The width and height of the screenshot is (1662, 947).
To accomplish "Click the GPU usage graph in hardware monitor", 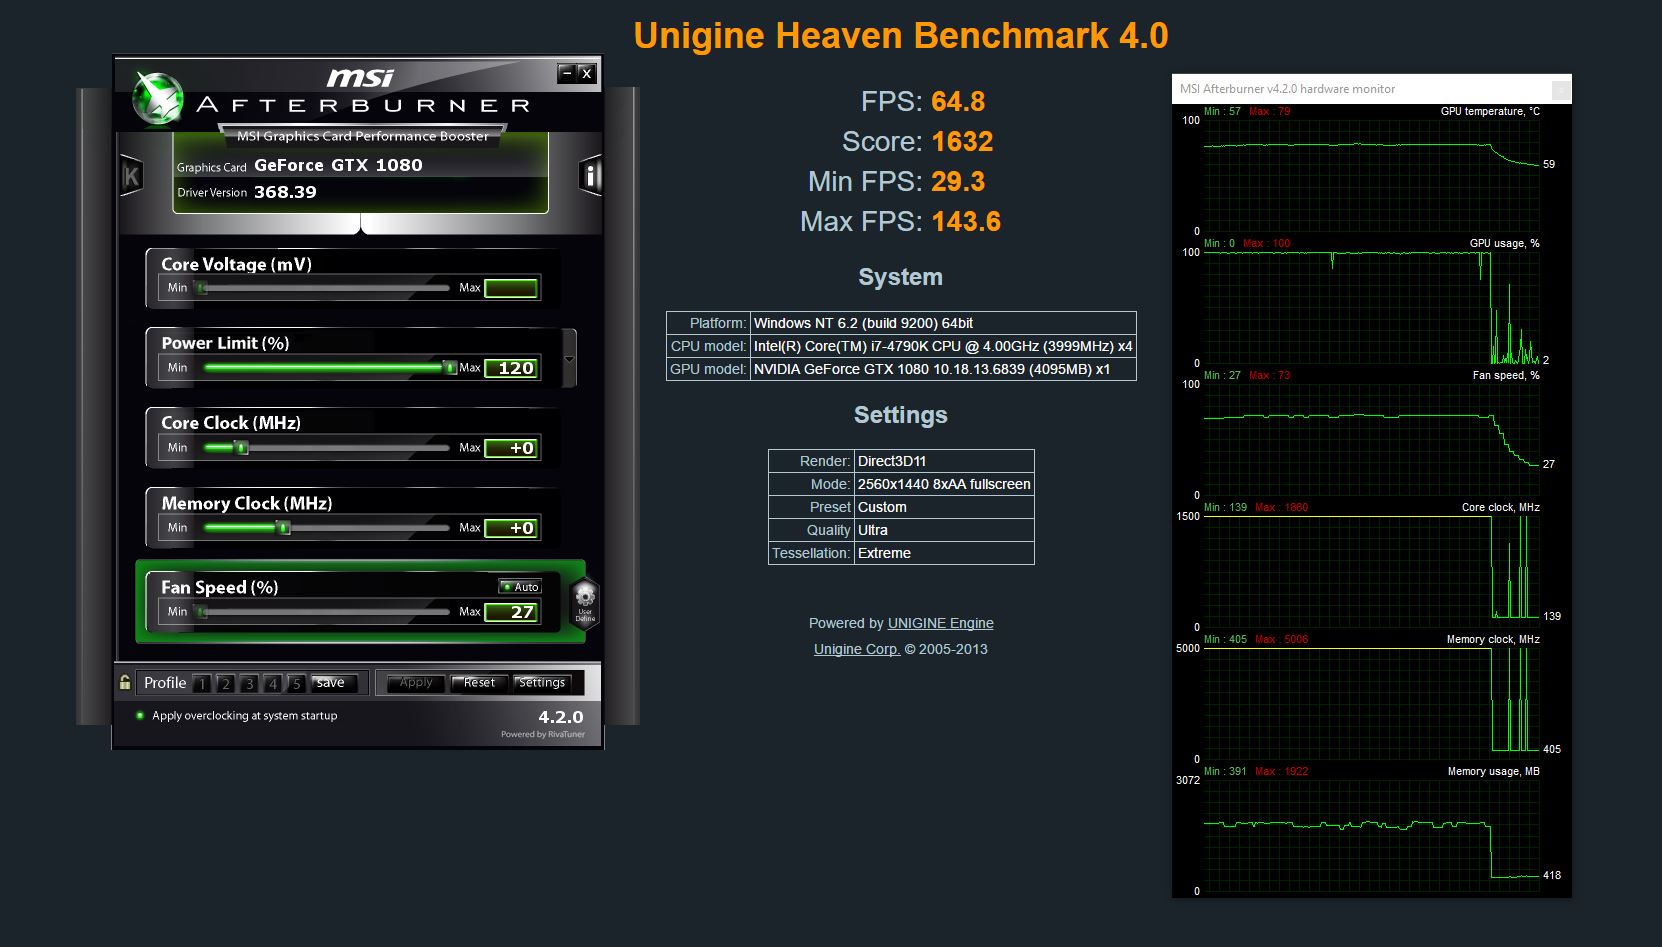I will pyautogui.click(x=1372, y=308).
